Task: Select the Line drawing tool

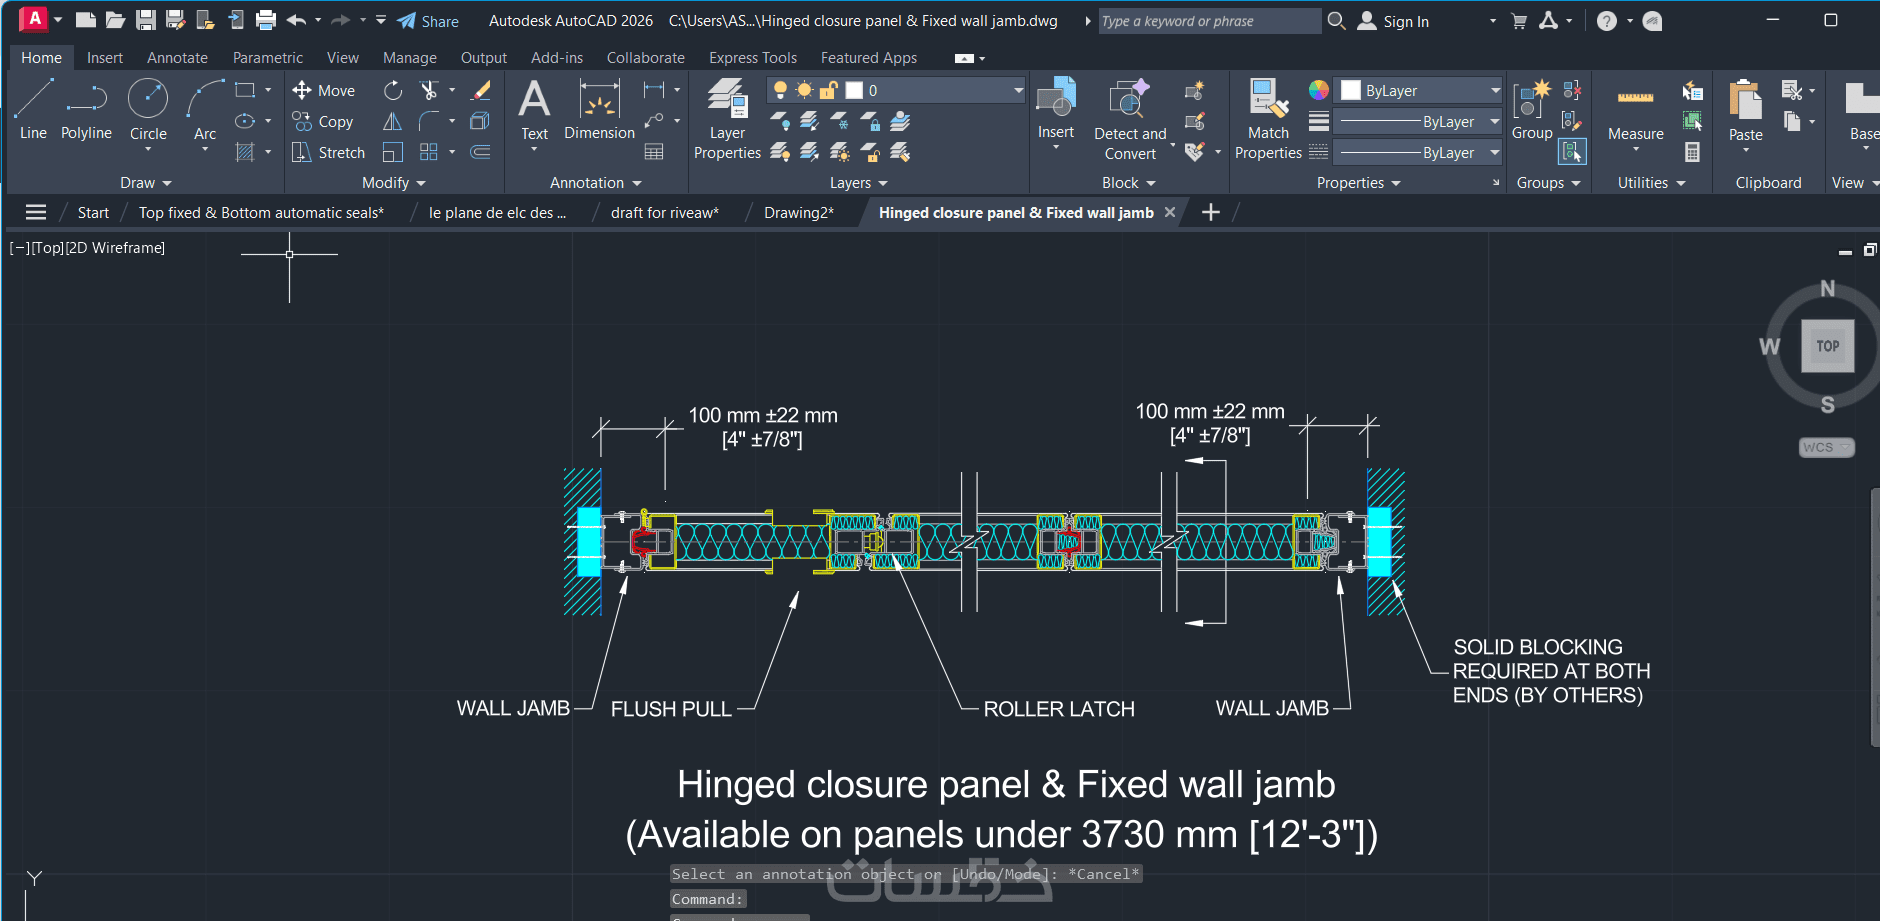Action: click(x=33, y=110)
